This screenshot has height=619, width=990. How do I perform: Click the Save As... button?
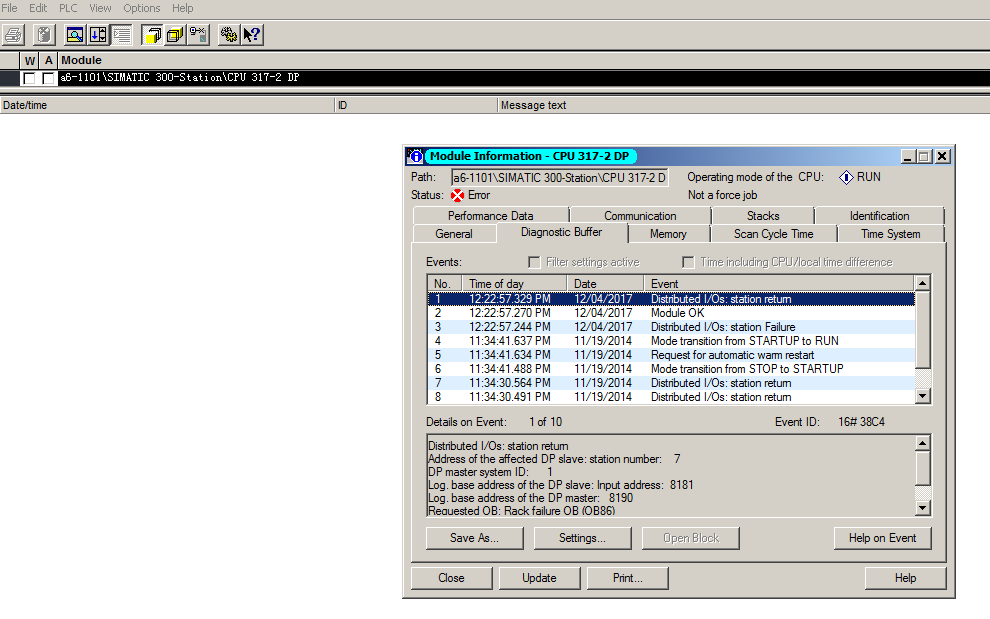tap(474, 538)
